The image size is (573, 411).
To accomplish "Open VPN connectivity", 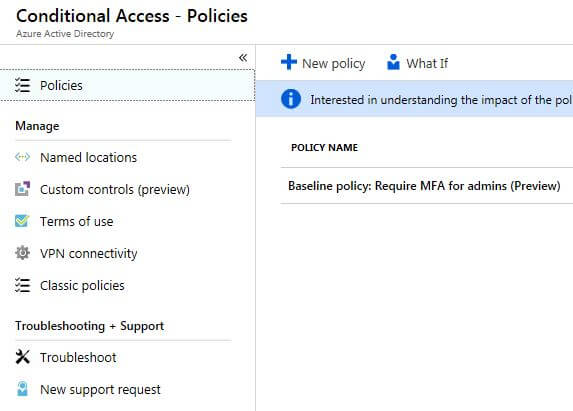I will click(89, 254).
